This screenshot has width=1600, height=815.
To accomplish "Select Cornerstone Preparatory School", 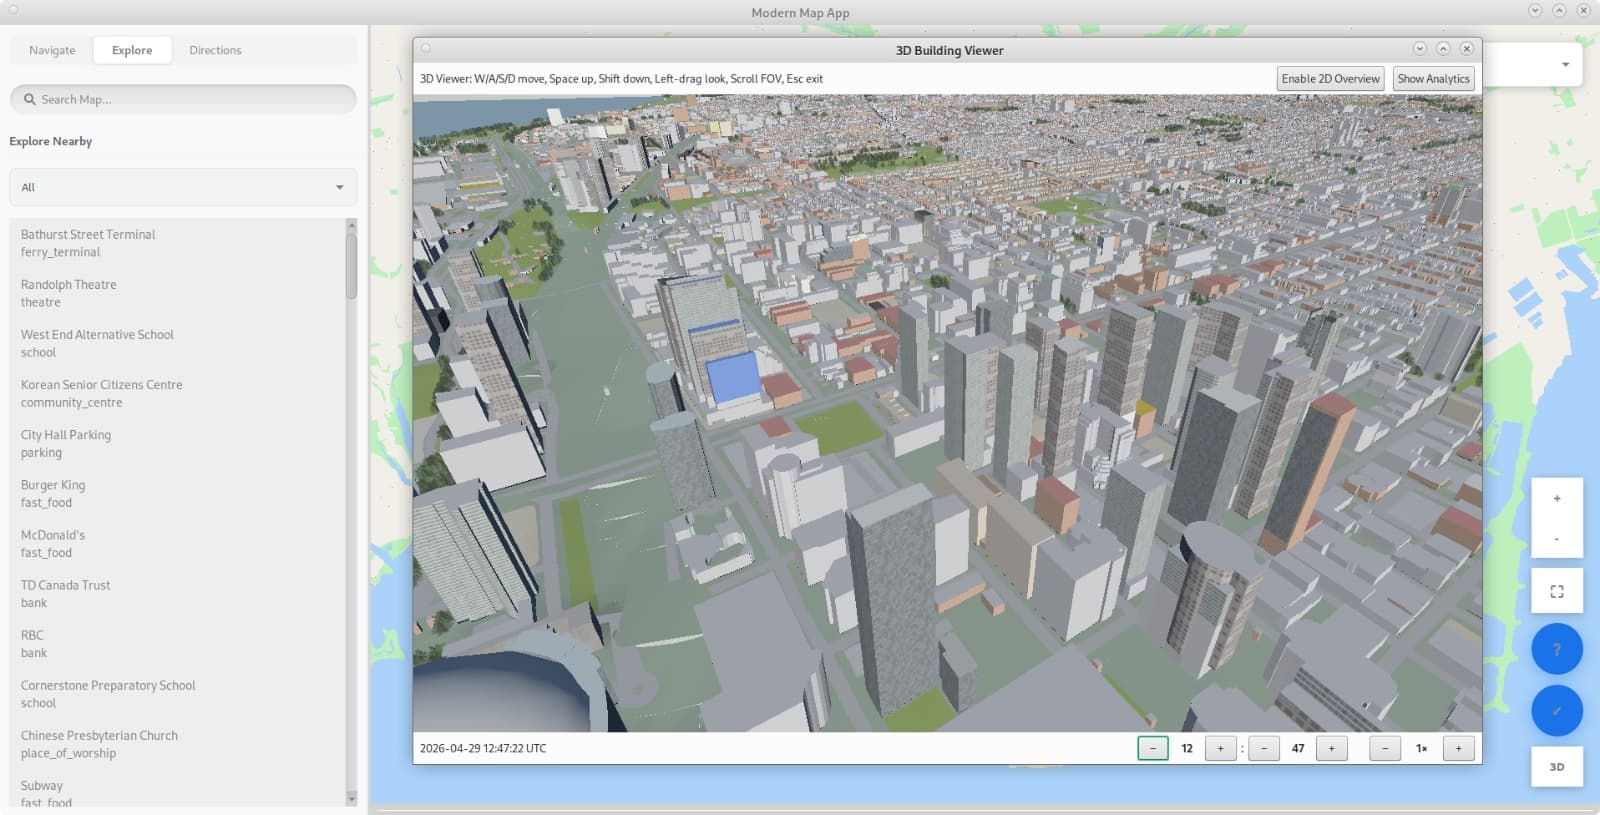I will (178, 694).
